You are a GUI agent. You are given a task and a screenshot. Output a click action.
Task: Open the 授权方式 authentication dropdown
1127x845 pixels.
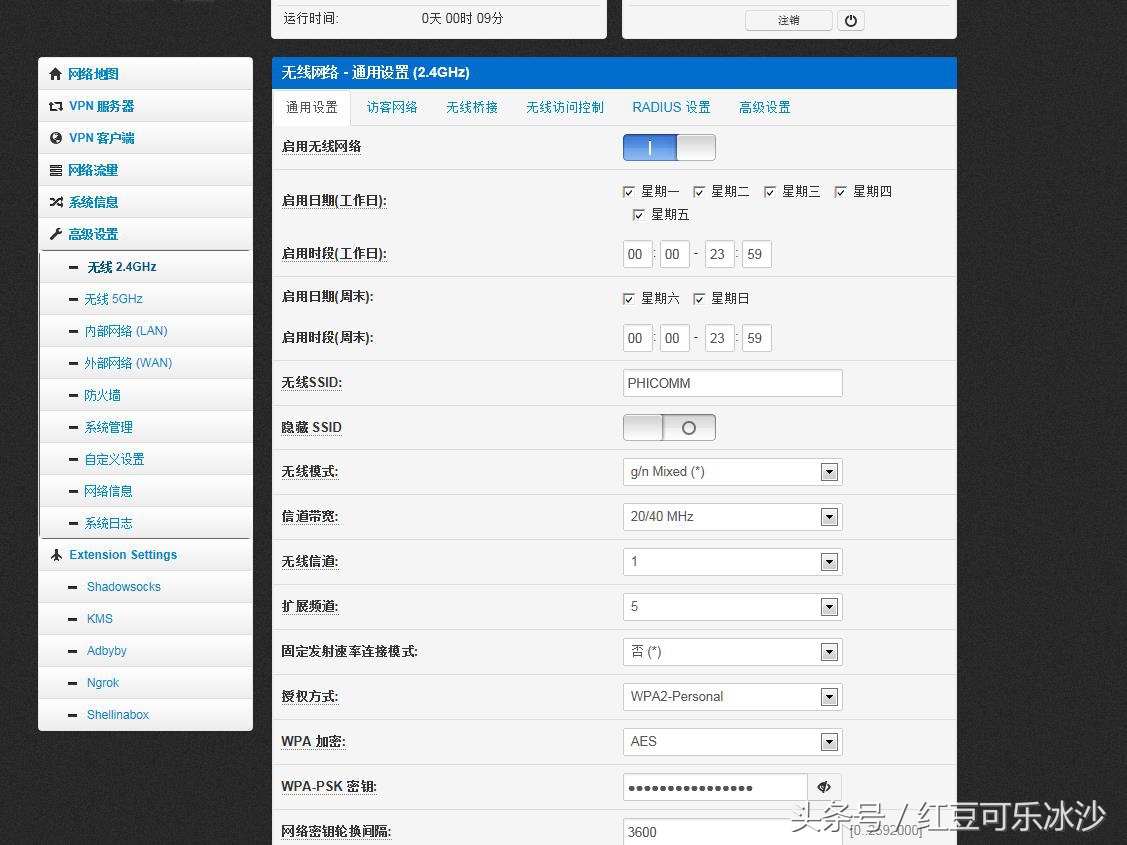click(x=829, y=696)
